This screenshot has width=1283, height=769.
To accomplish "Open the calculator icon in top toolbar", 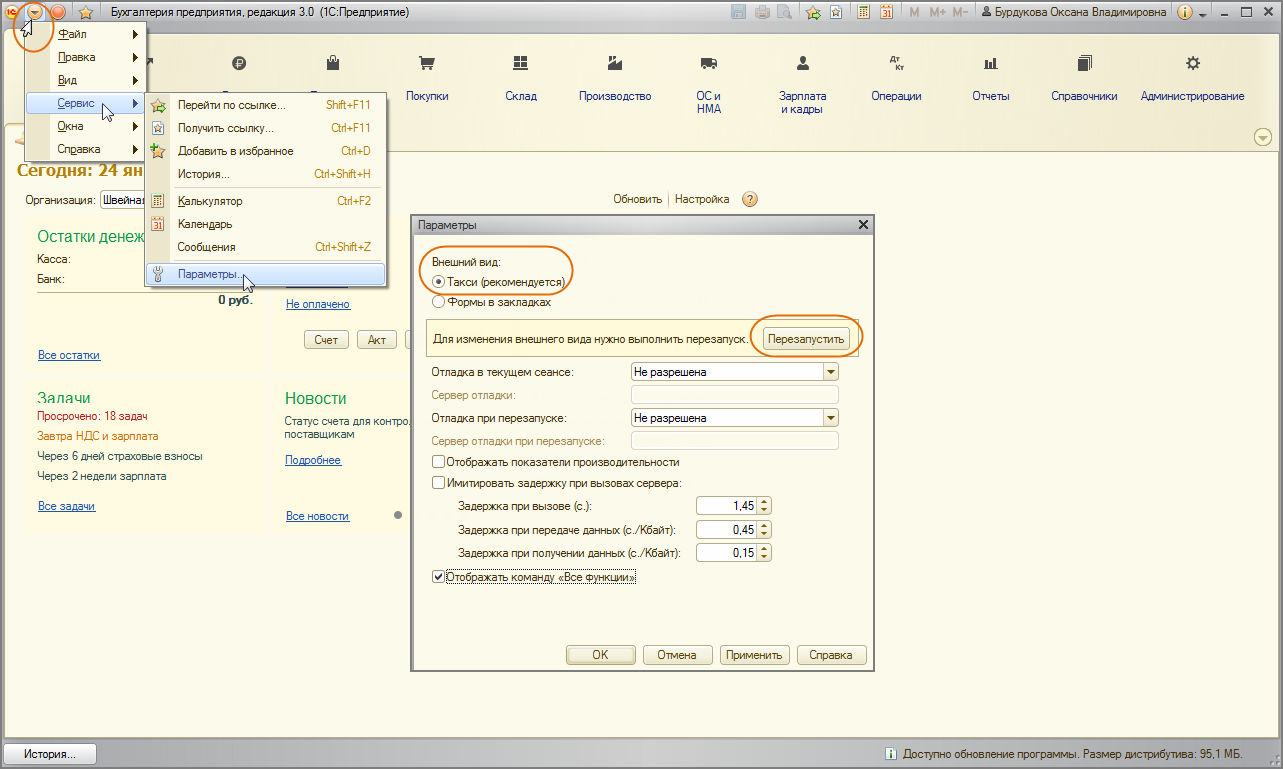I will coord(863,13).
